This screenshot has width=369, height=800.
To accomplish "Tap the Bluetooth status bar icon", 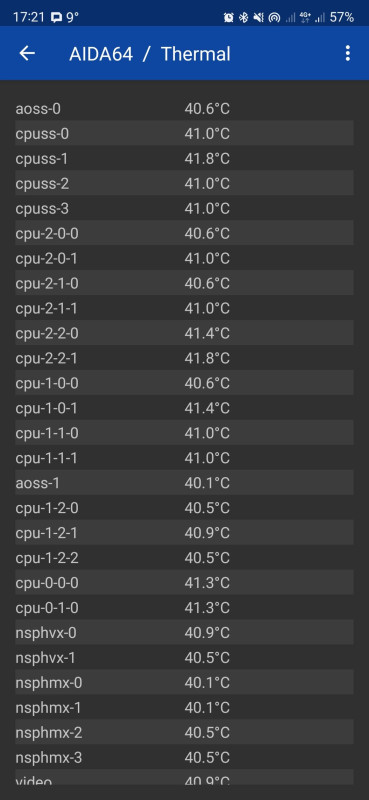I will coord(244,17).
